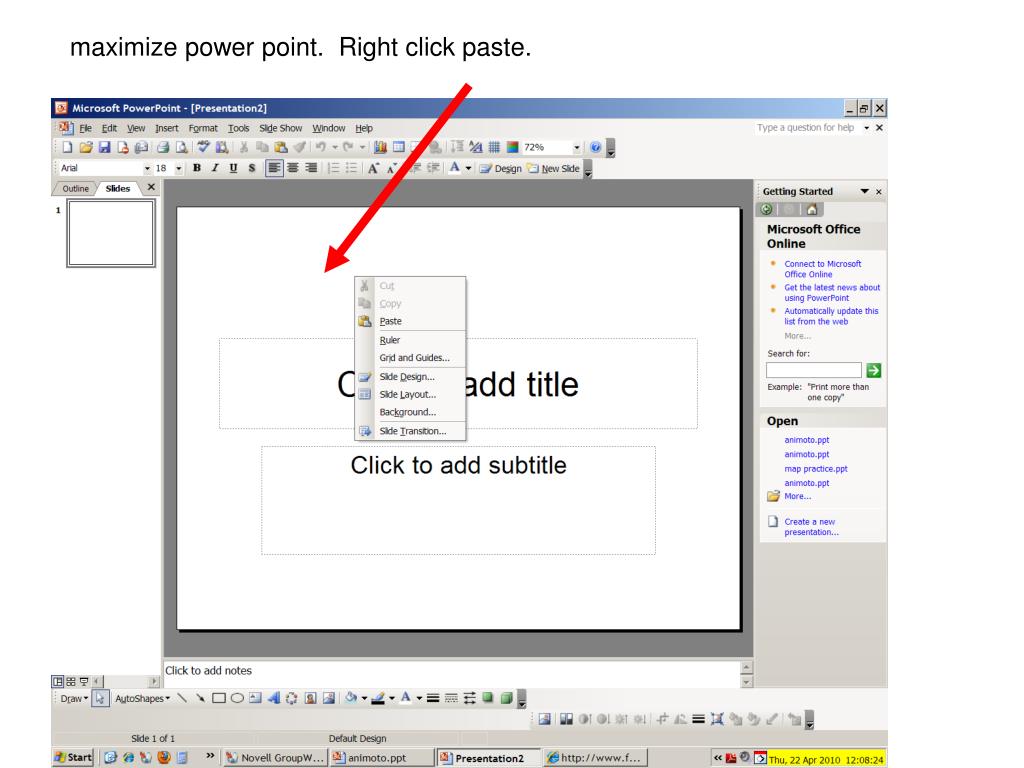The width and height of the screenshot is (1024, 768).
Task: Click the green search Go arrow button
Action: point(873,370)
